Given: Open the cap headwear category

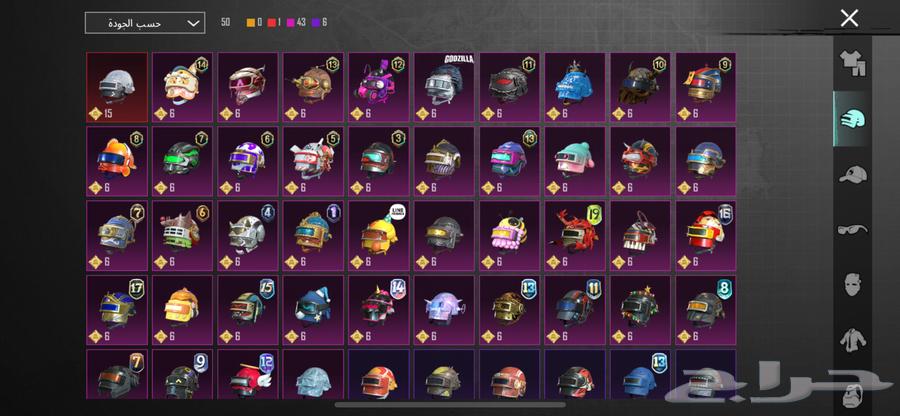Looking at the screenshot, I should [x=852, y=174].
